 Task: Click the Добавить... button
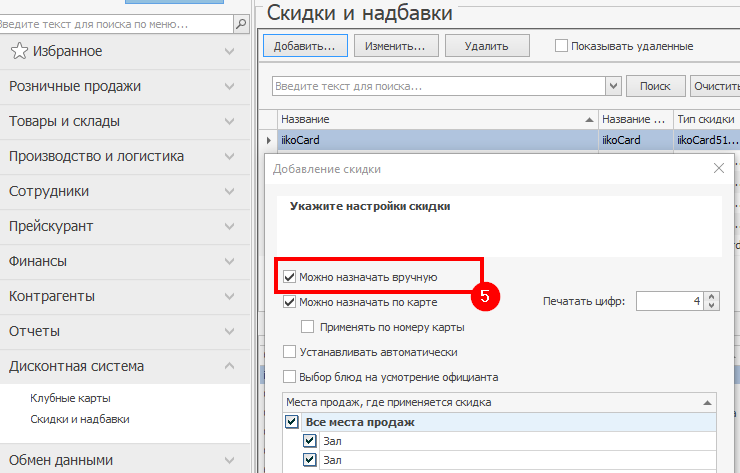click(x=305, y=46)
